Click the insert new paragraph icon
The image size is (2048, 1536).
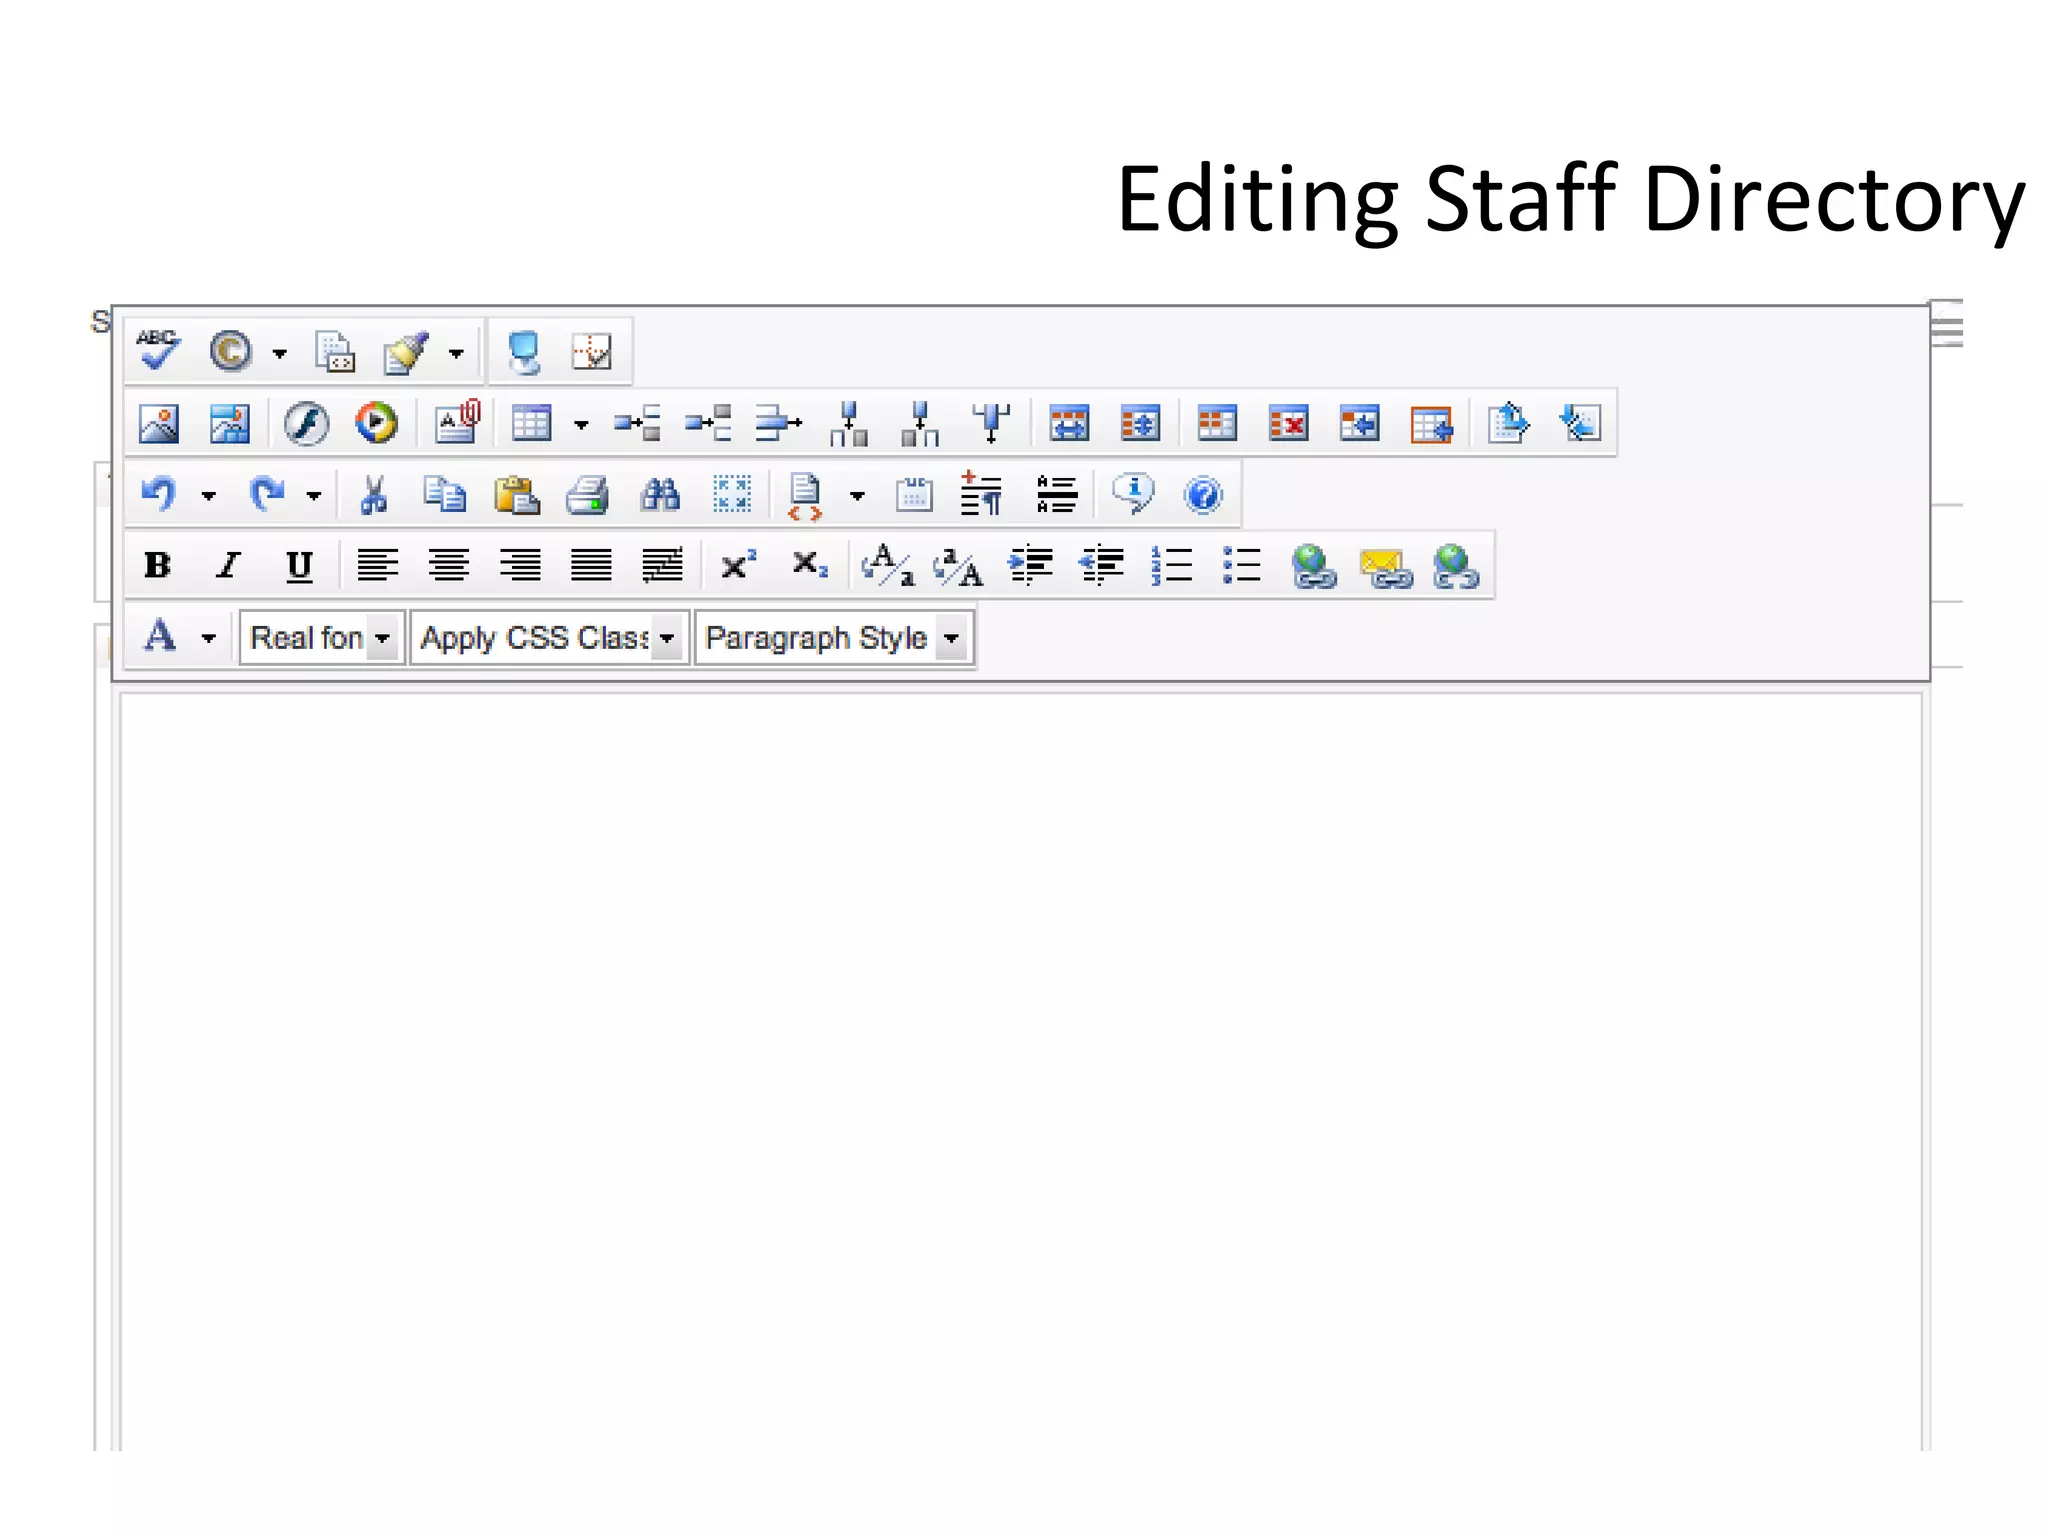click(981, 494)
